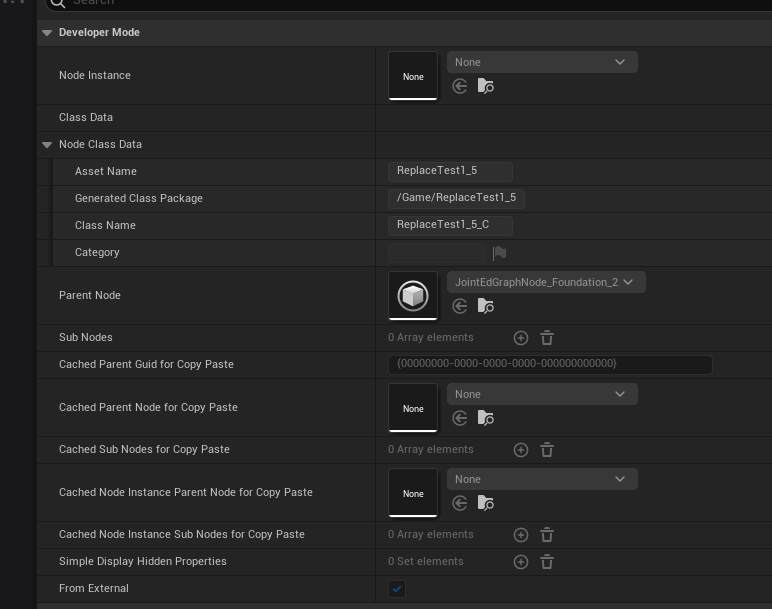Click the Parent Node asset thumbnail
The image size is (772, 609).
413,296
